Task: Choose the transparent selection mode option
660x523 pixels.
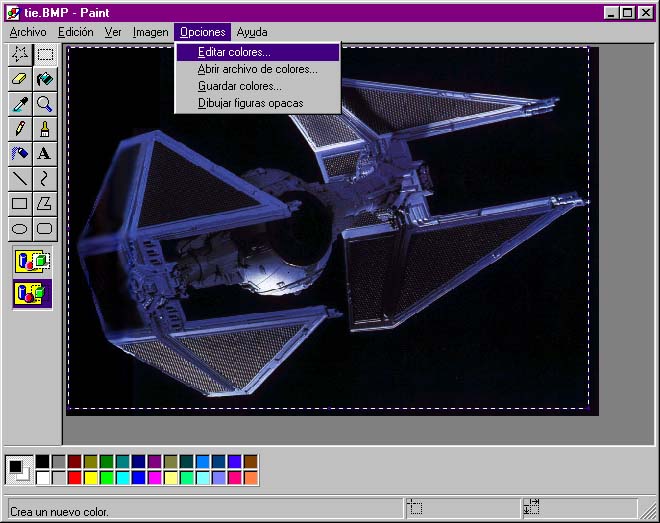Action: [x=32, y=293]
